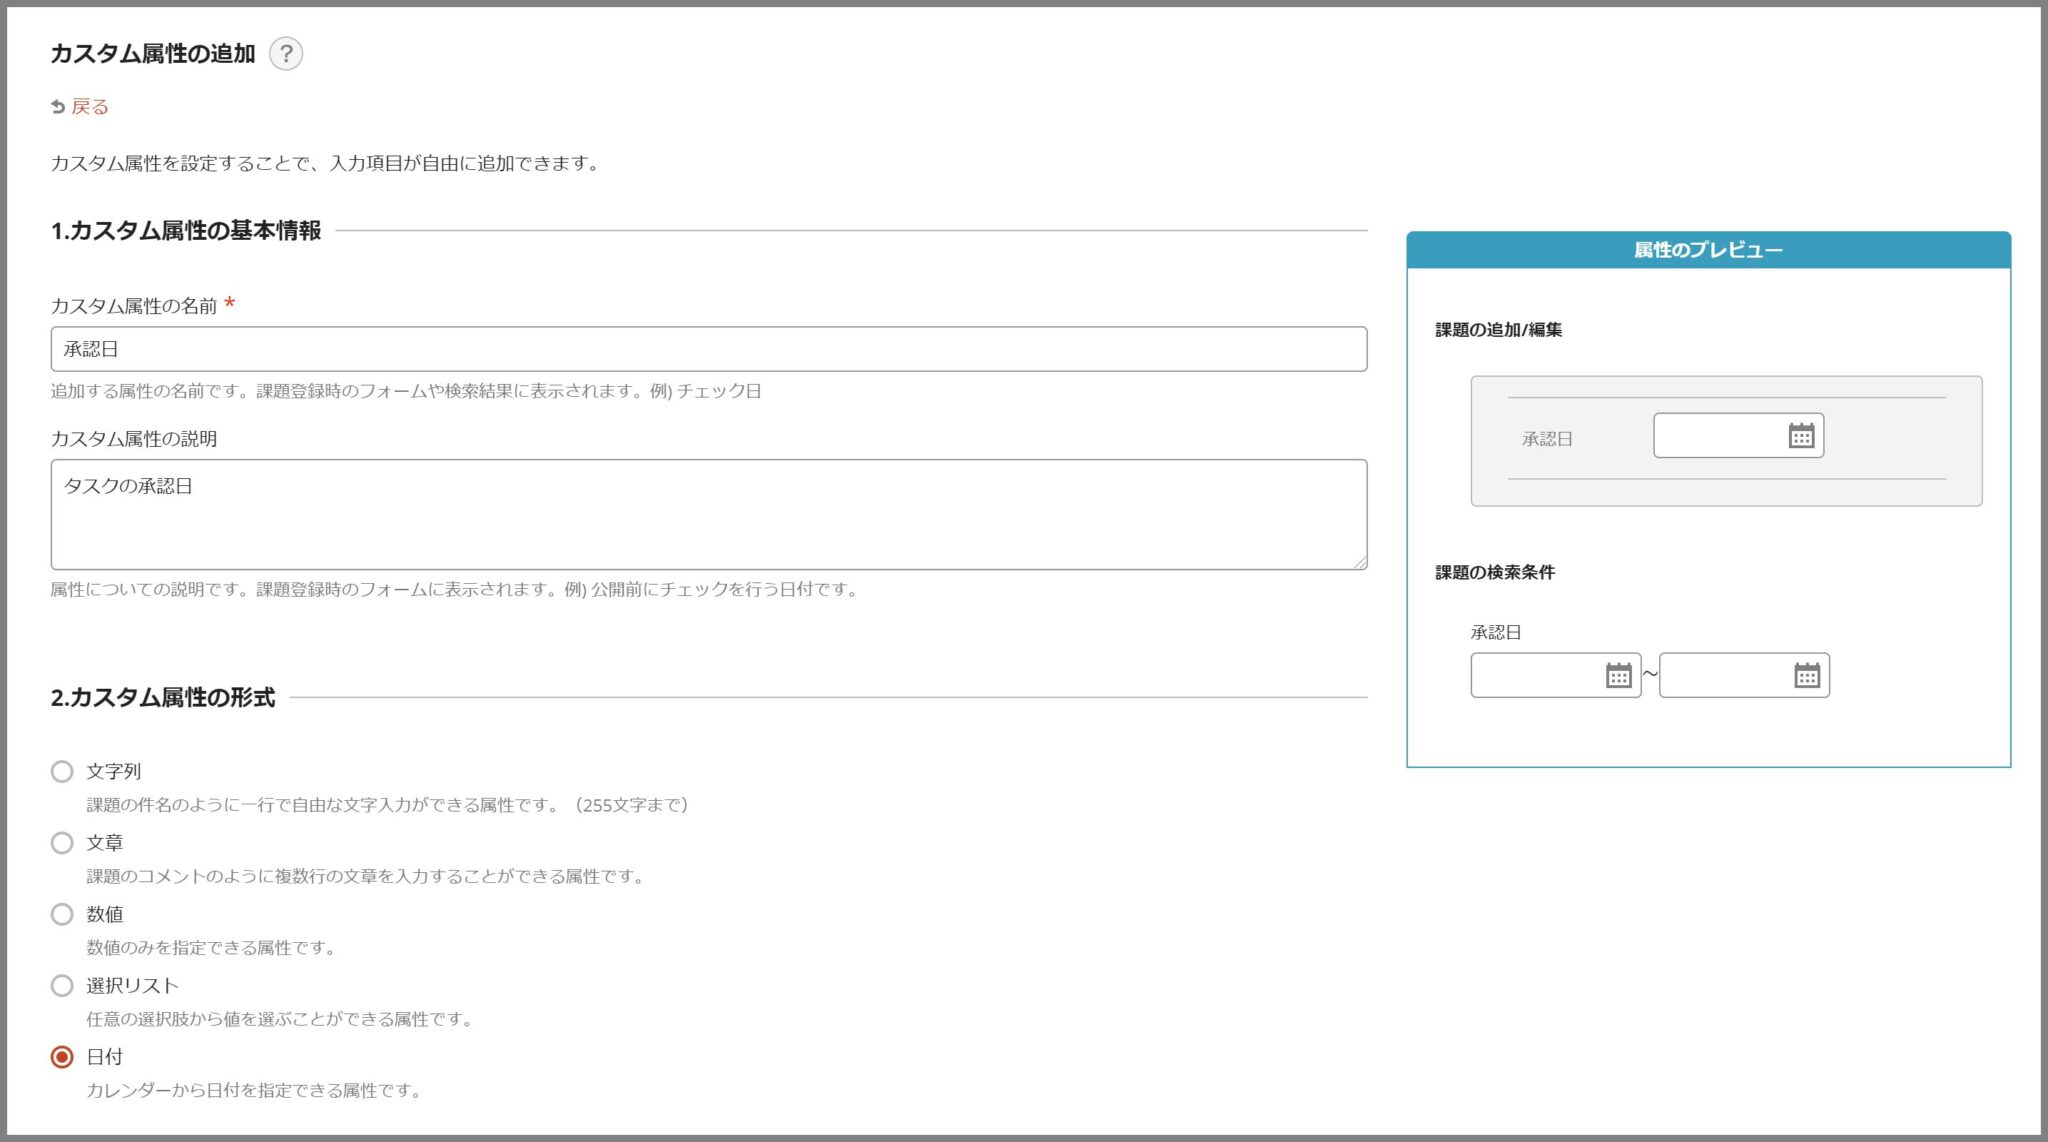The height and width of the screenshot is (1142, 2048).
Task: Click the help question mark icon
Action: point(286,53)
